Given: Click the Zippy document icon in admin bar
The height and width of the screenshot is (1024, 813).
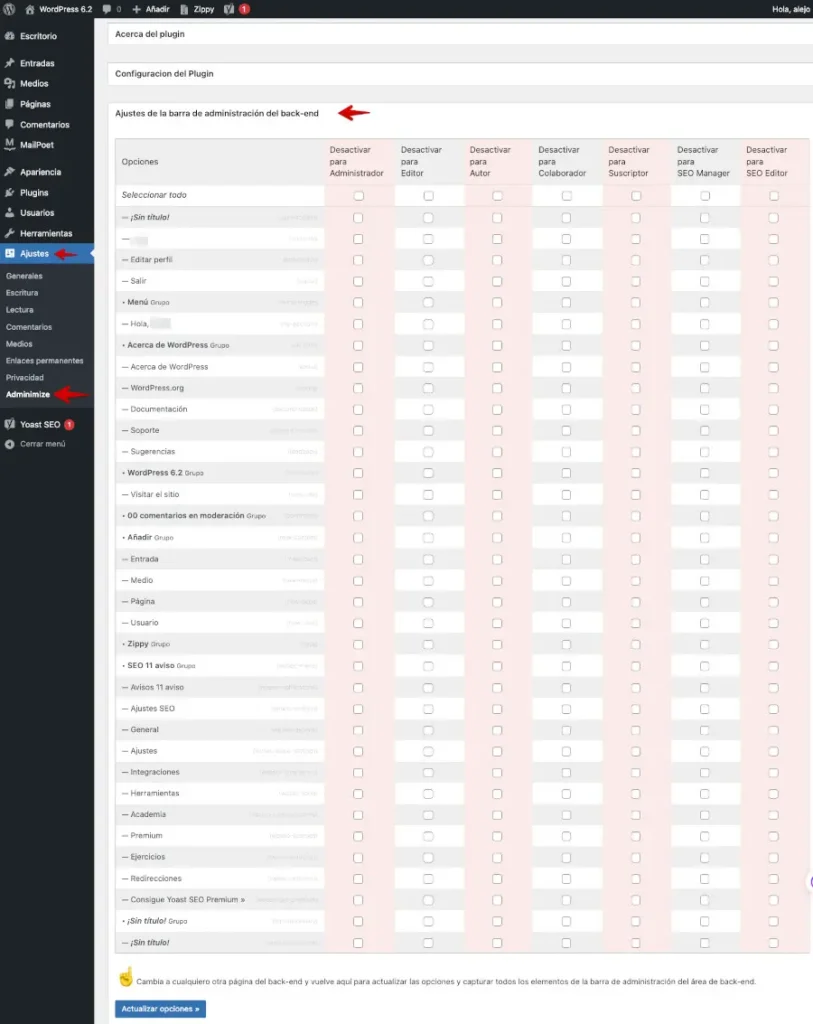Looking at the screenshot, I should click(184, 9).
